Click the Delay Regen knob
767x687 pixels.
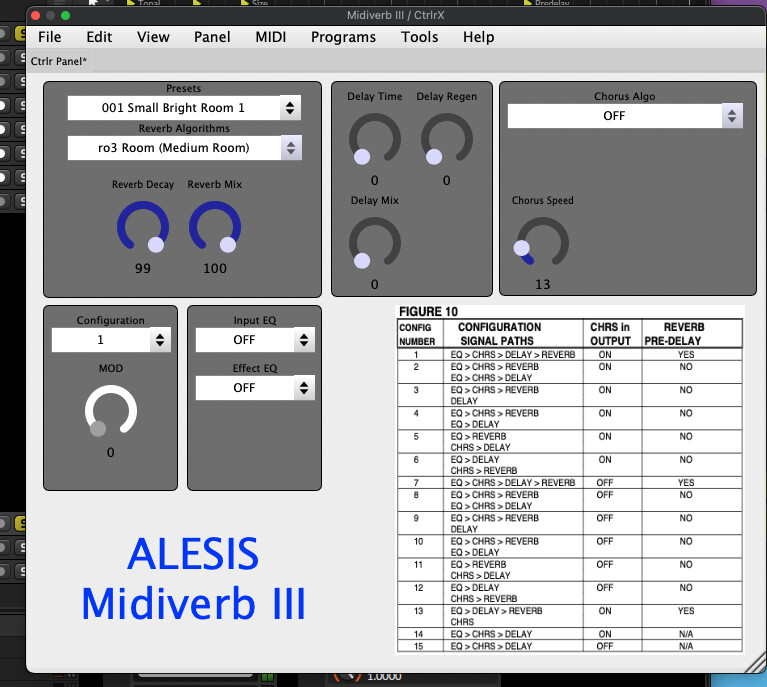click(x=447, y=139)
